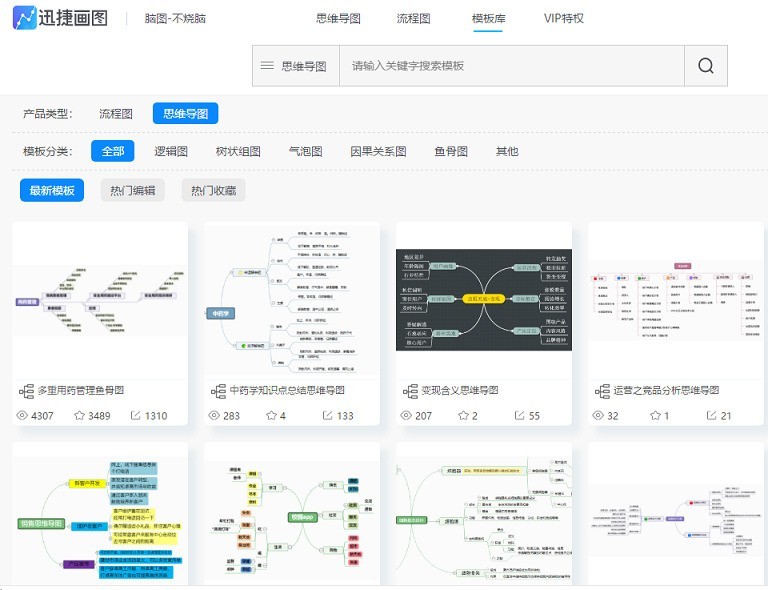768x590 pixels.
Task: Click the edit icon showing 133
Action: [x=327, y=415]
